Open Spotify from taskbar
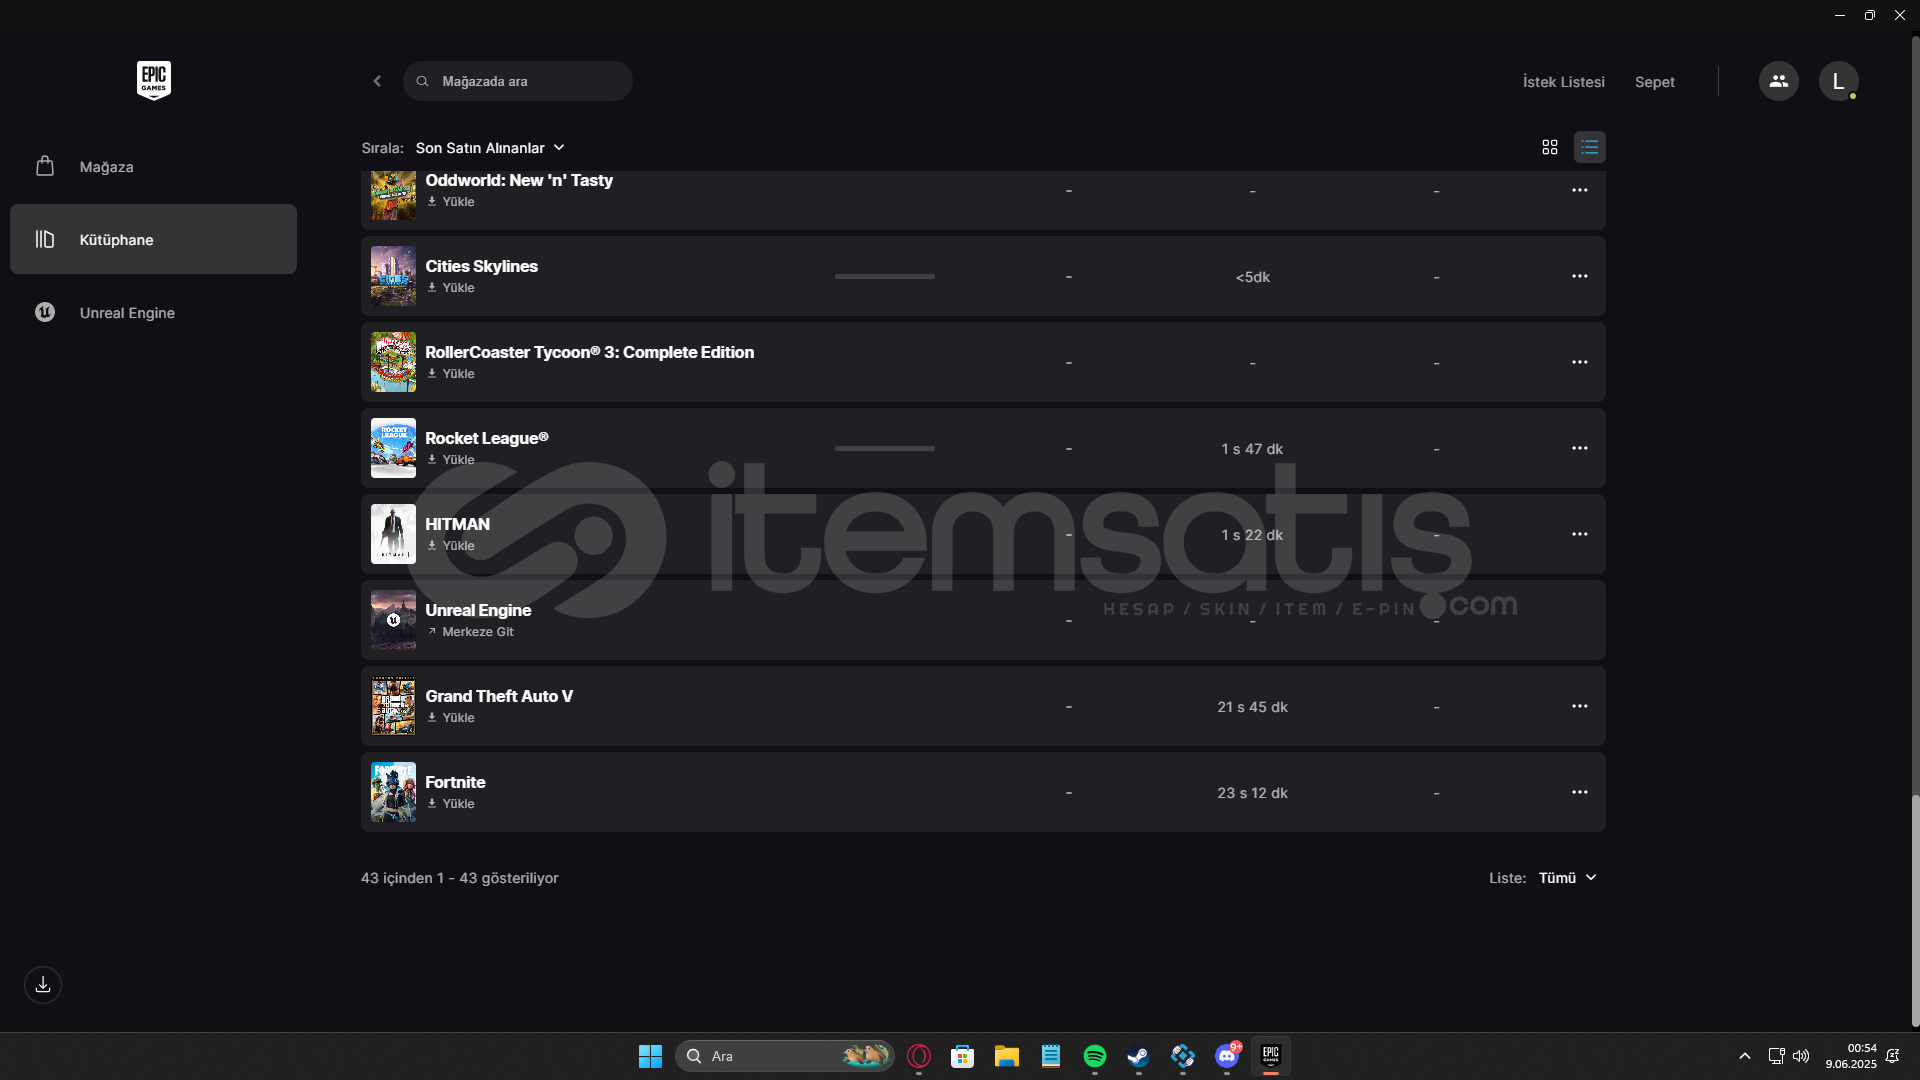1920x1080 pixels. click(1095, 1056)
